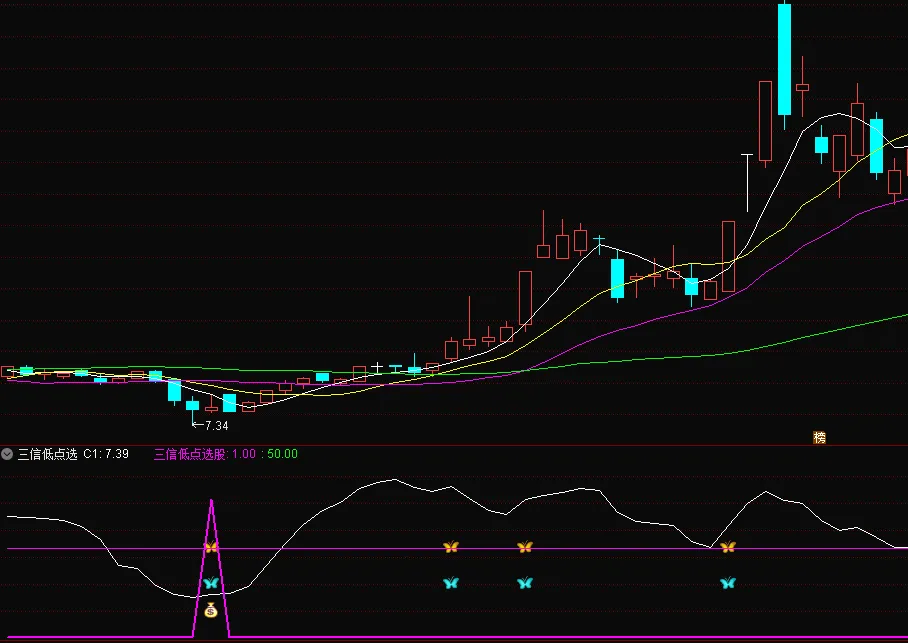Click the second cyan butterfly from the left
The image size is (908, 643).
click(x=451, y=583)
